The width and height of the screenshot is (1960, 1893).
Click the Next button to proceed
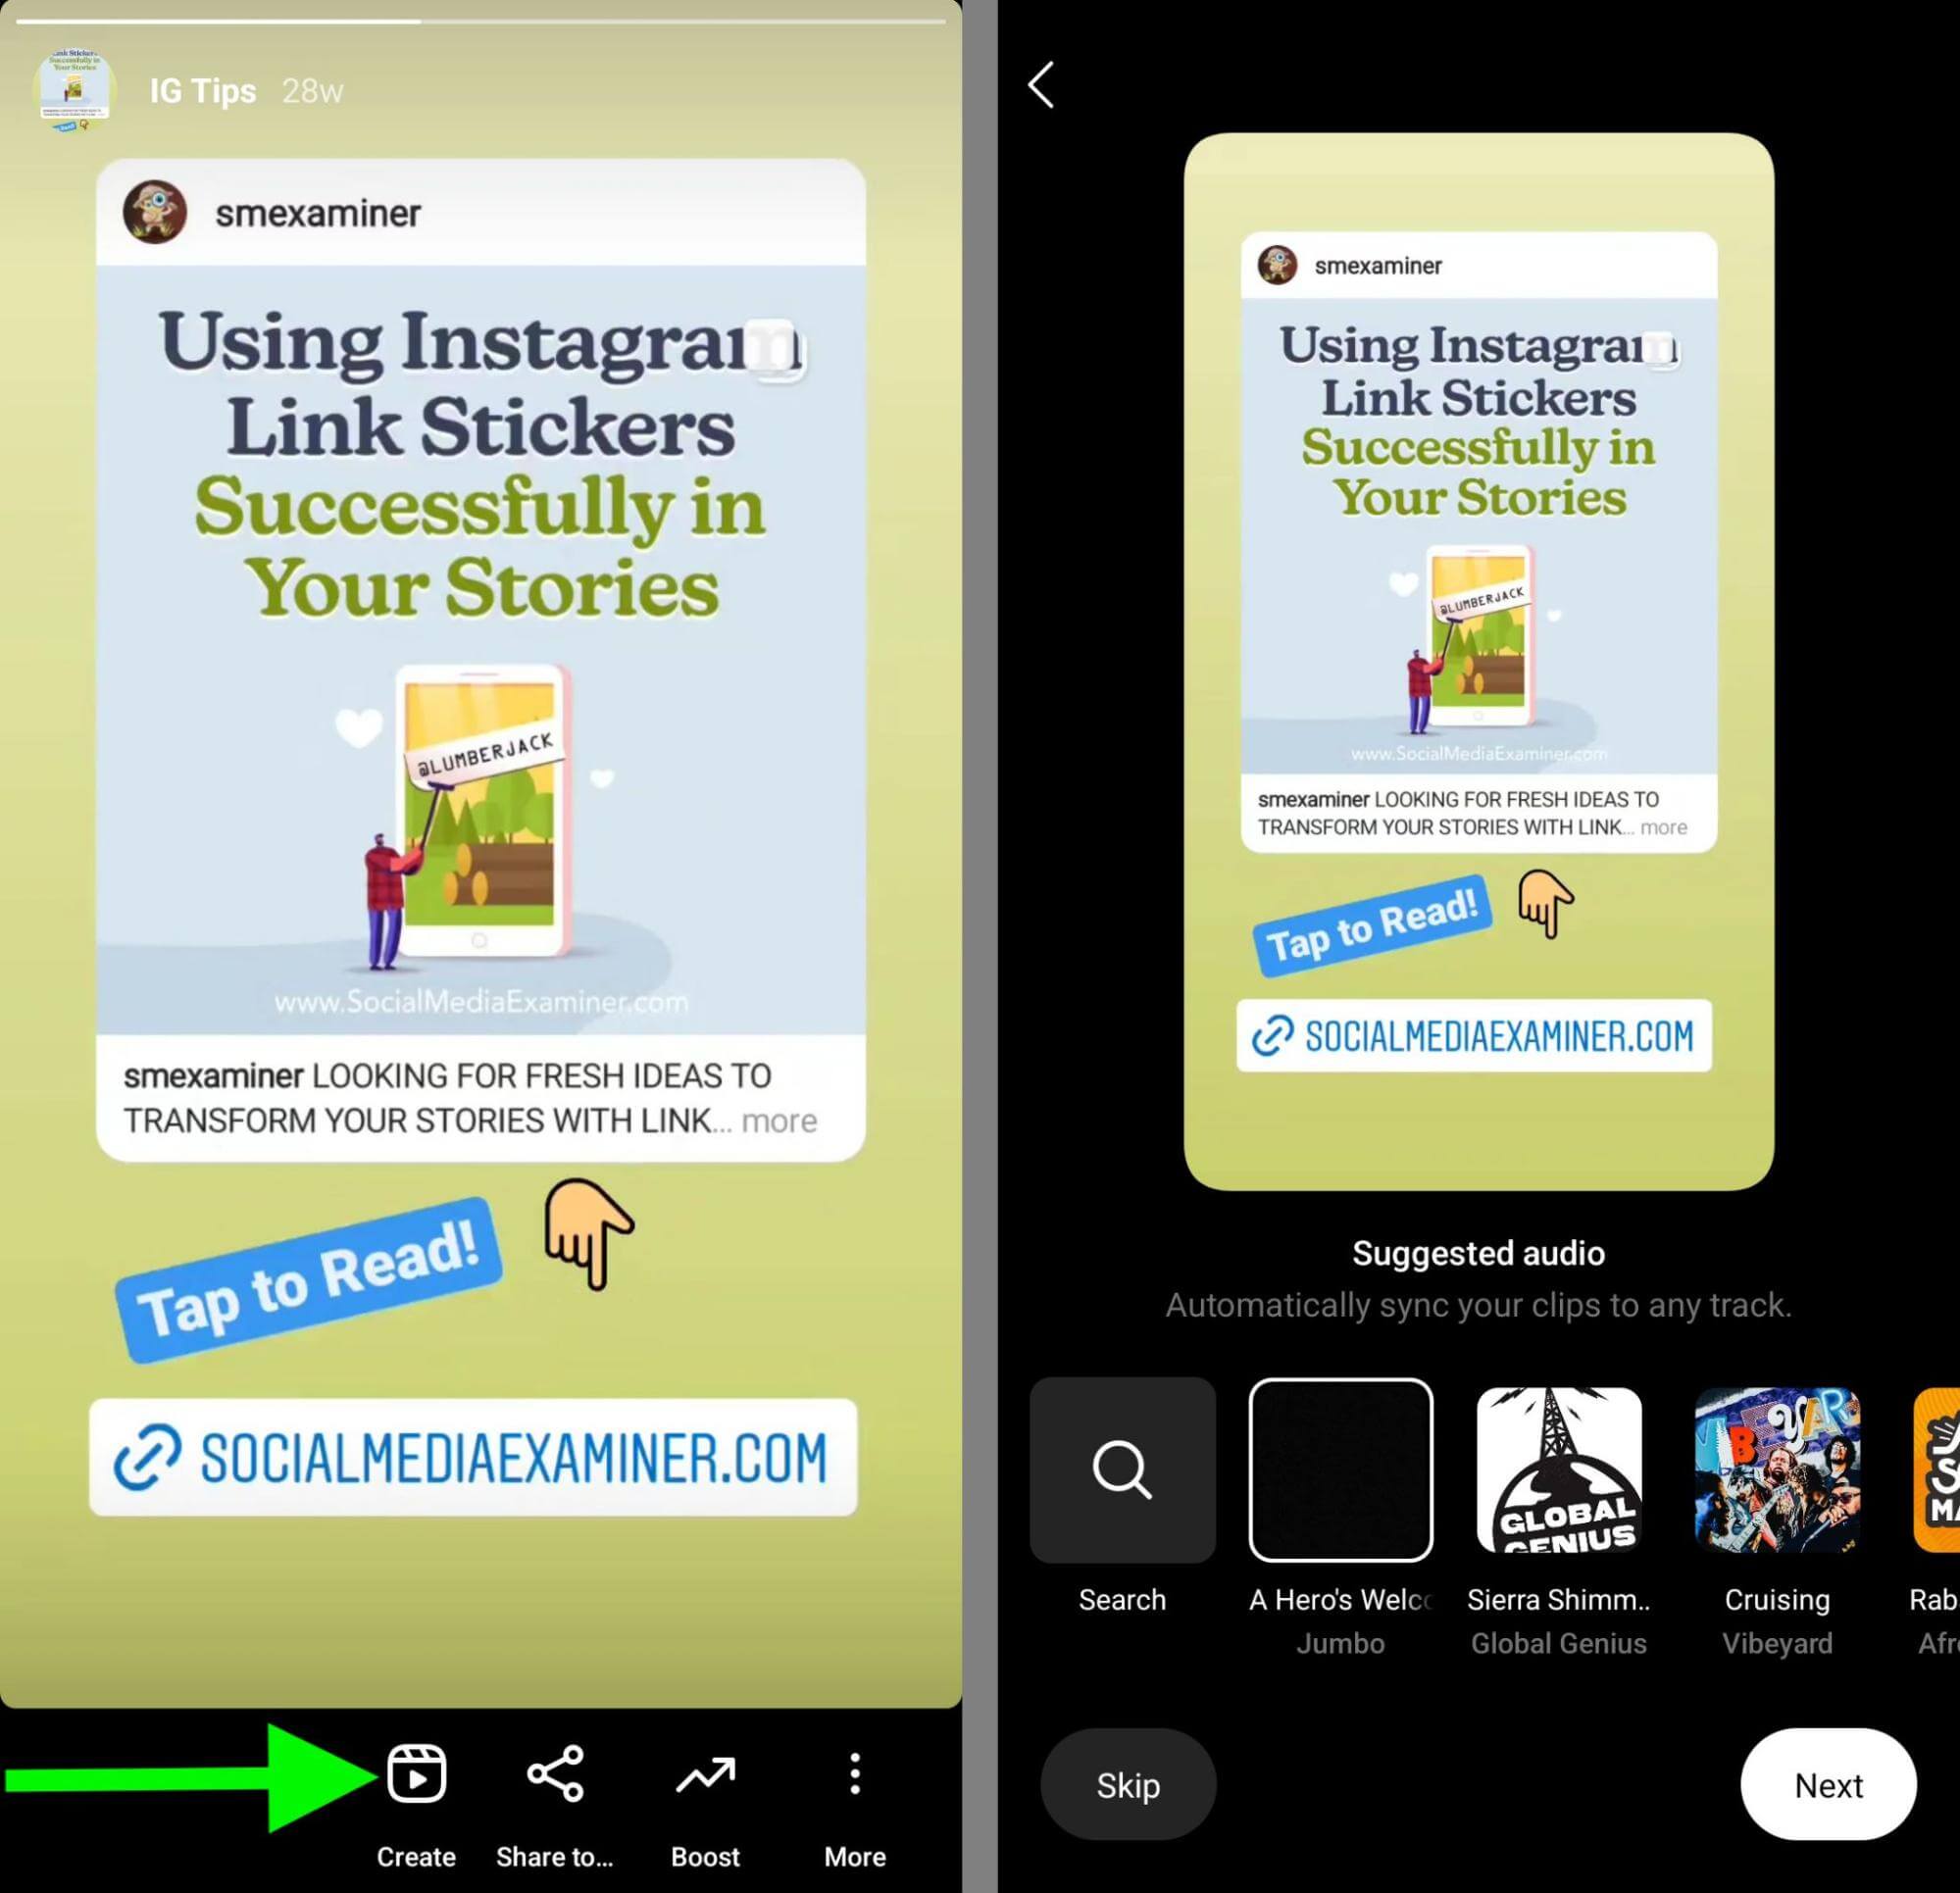click(1827, 1784)
